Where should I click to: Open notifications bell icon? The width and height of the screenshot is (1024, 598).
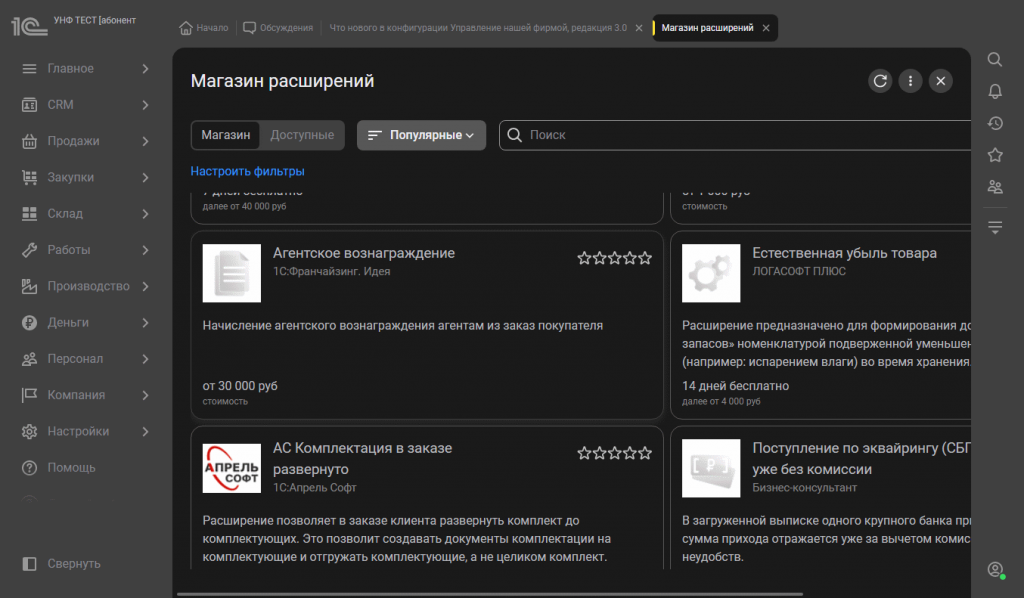[x=995, y=91]
